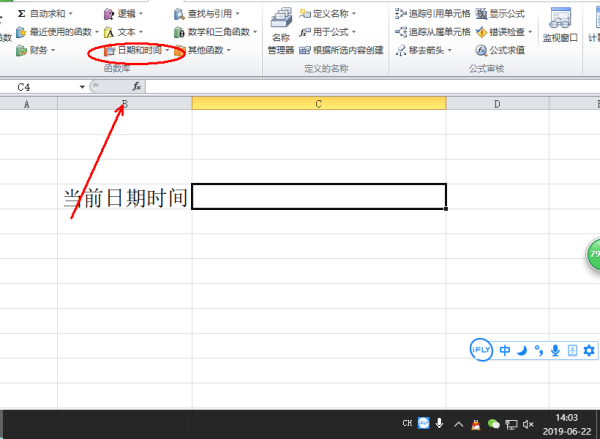Click 根据所选内容创建 button
This screenshot has width=600, height=439.
(341, 50)
